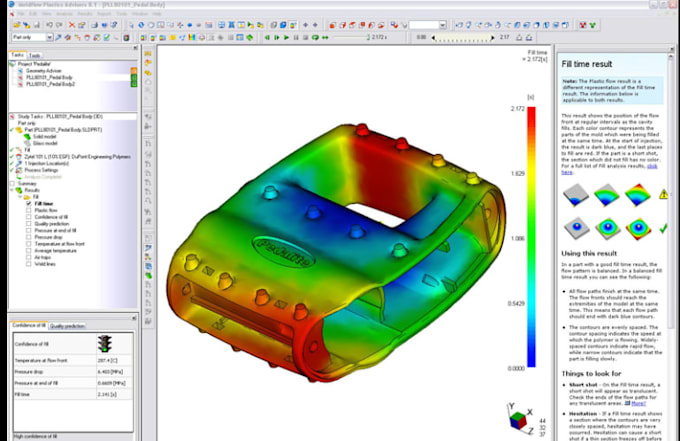Click the globe rotate view icon
The height and width of the screenshot is (441, 680).
point(141,25)
